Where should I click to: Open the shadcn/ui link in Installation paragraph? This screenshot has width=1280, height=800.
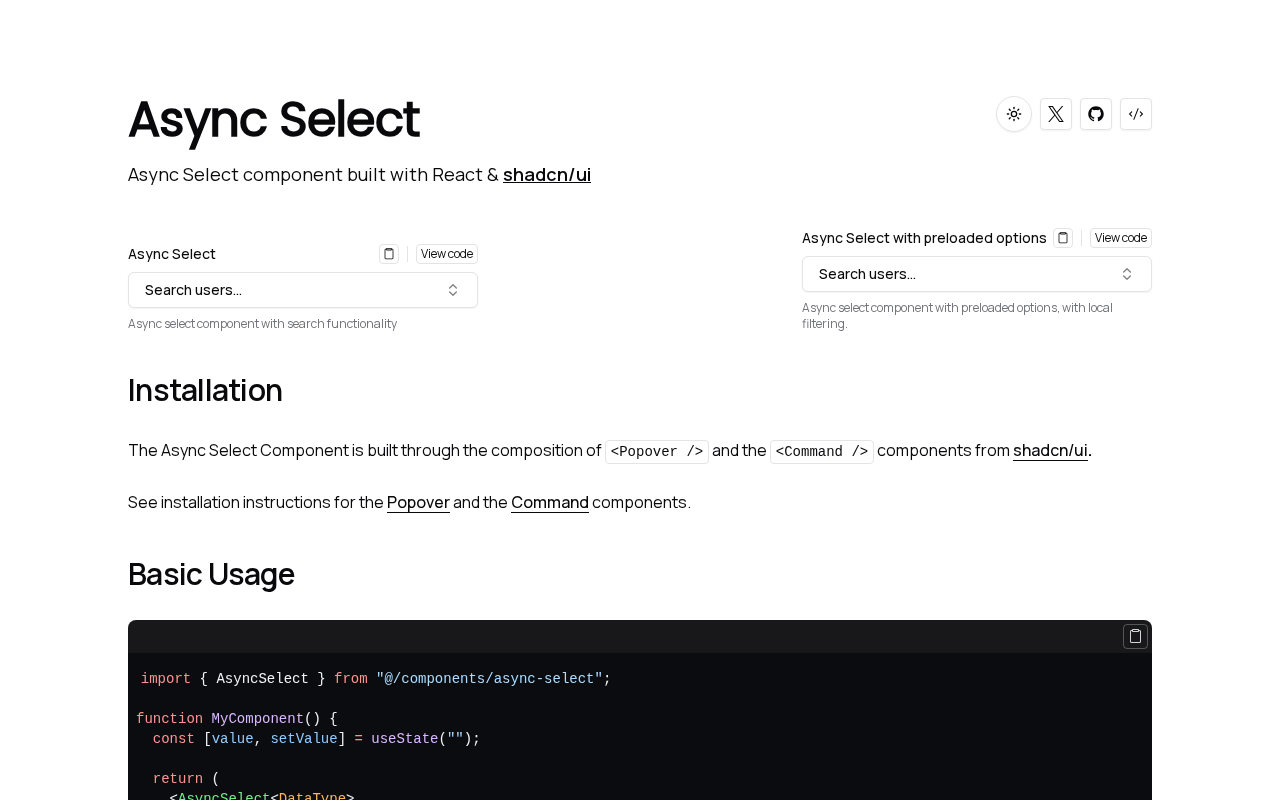point(1050,450)
